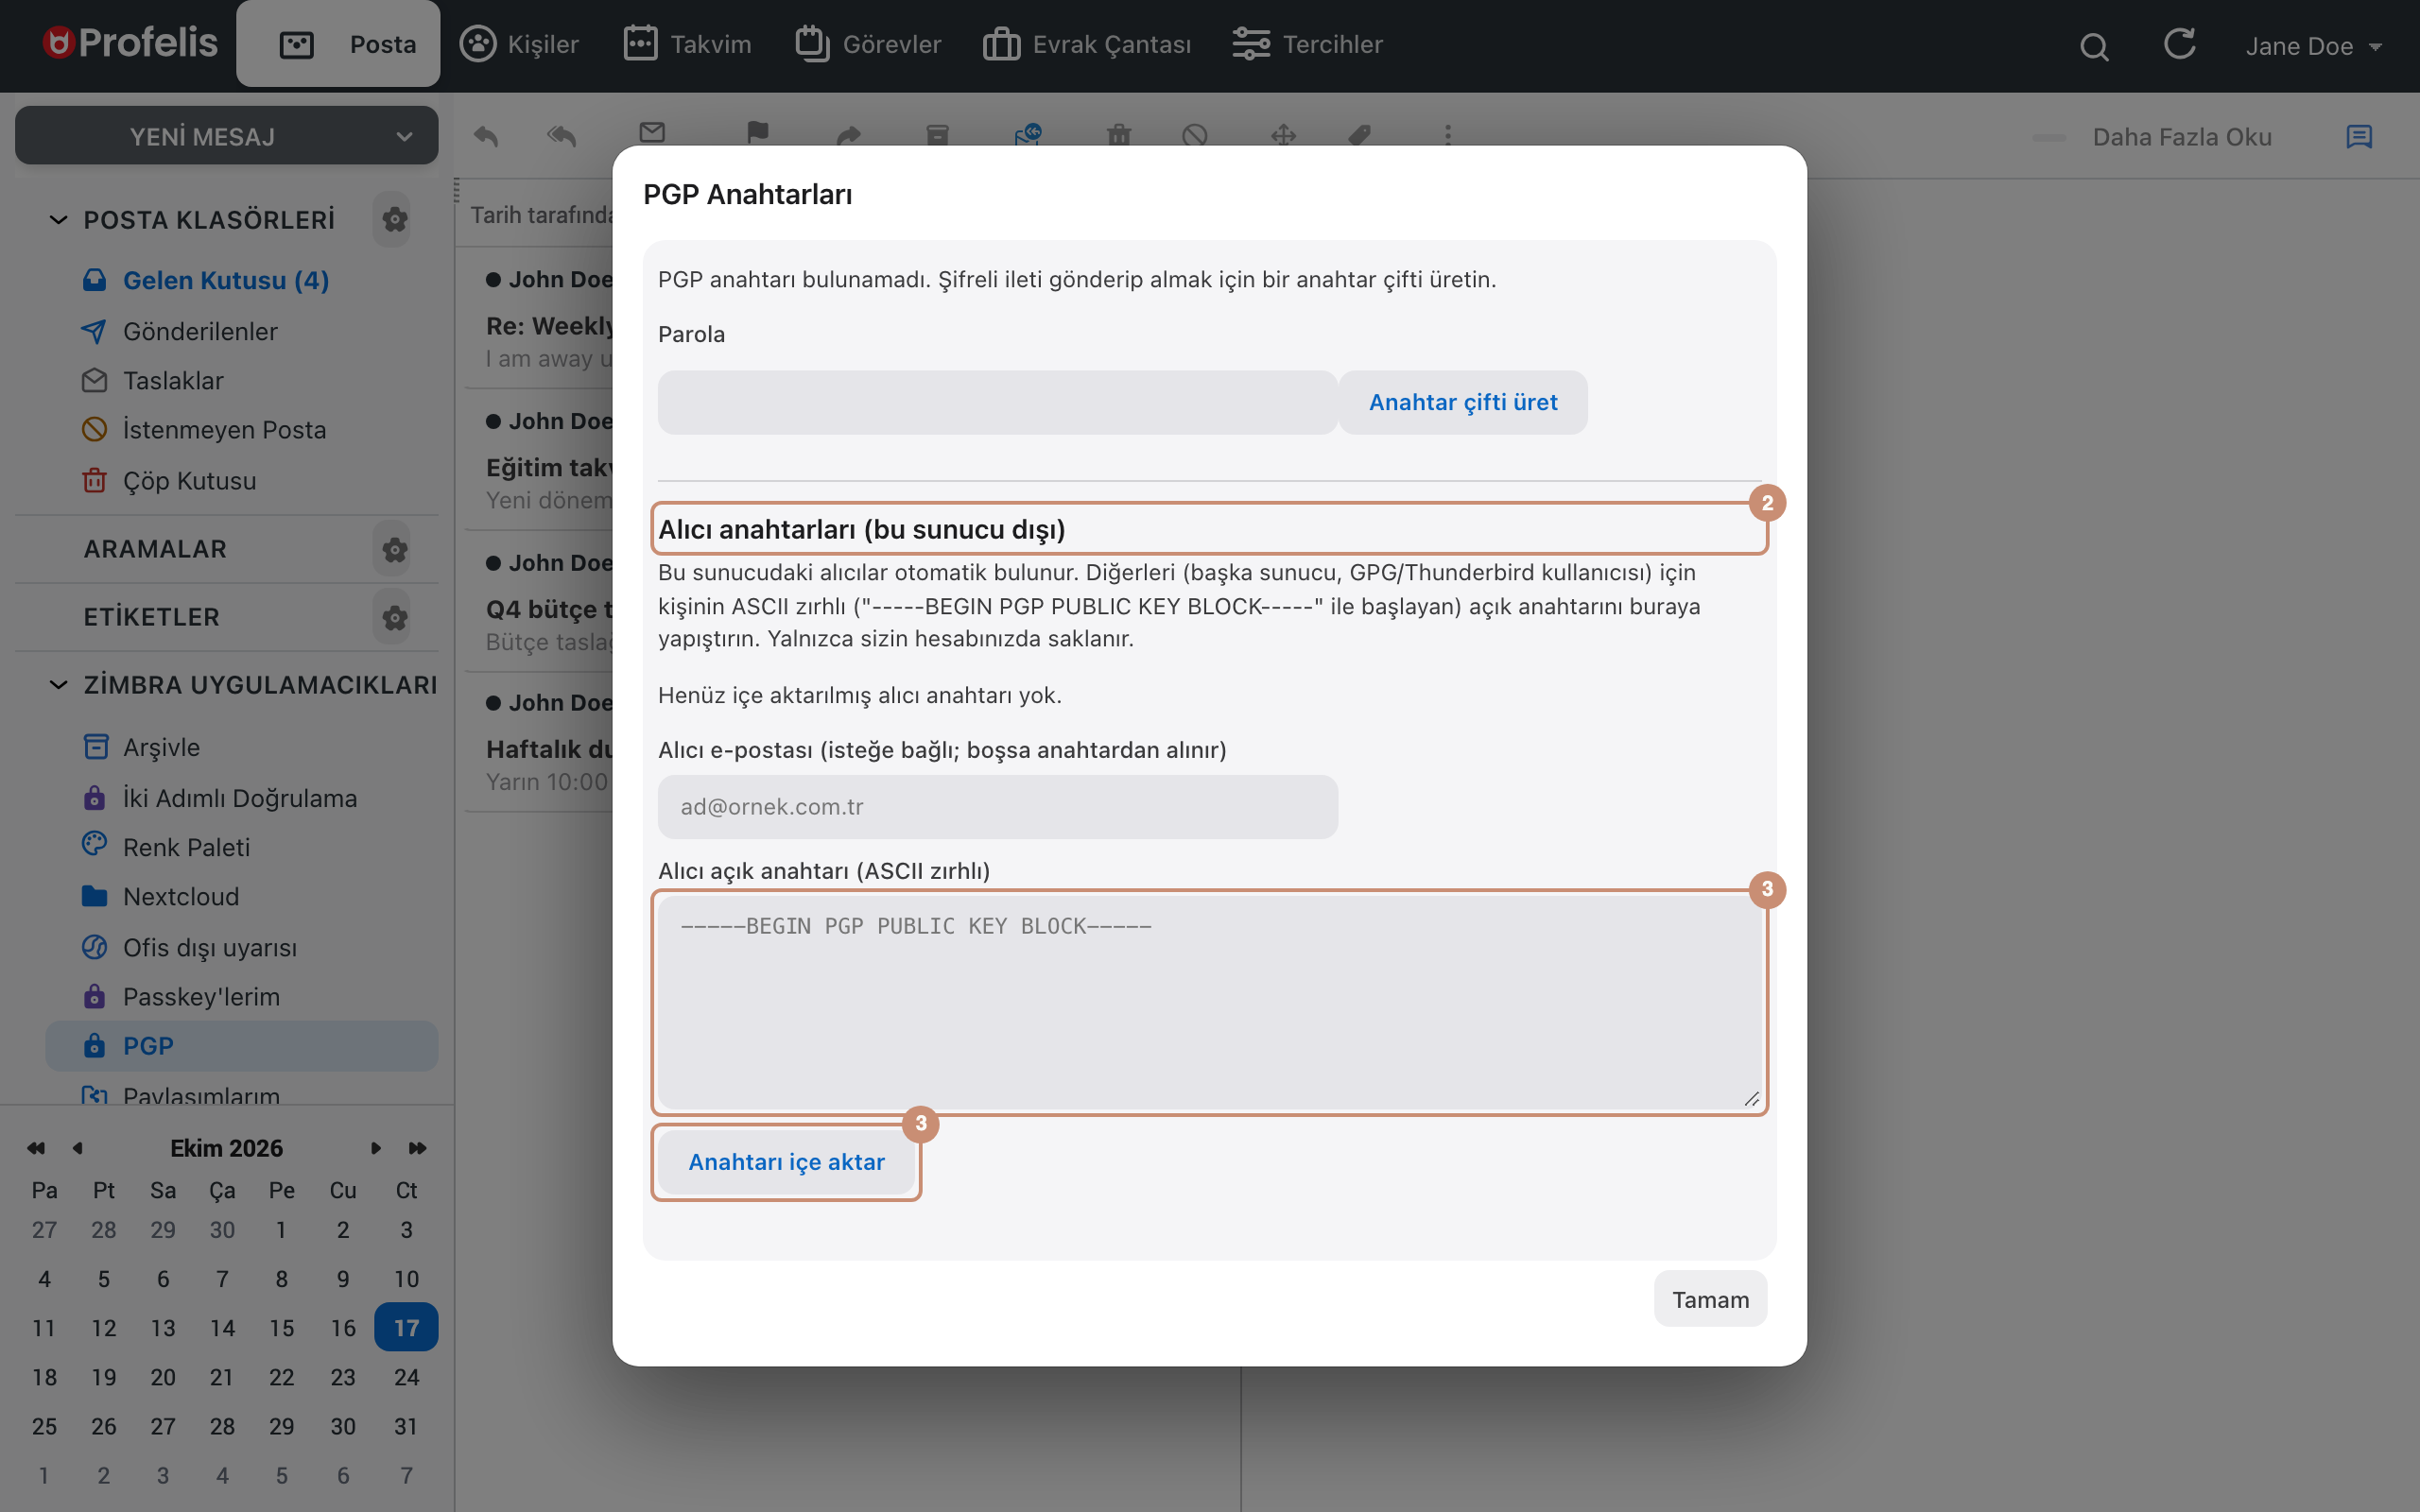Open Renk Paleti zimlet
2420x1512 pixels.
coord(186,847)
